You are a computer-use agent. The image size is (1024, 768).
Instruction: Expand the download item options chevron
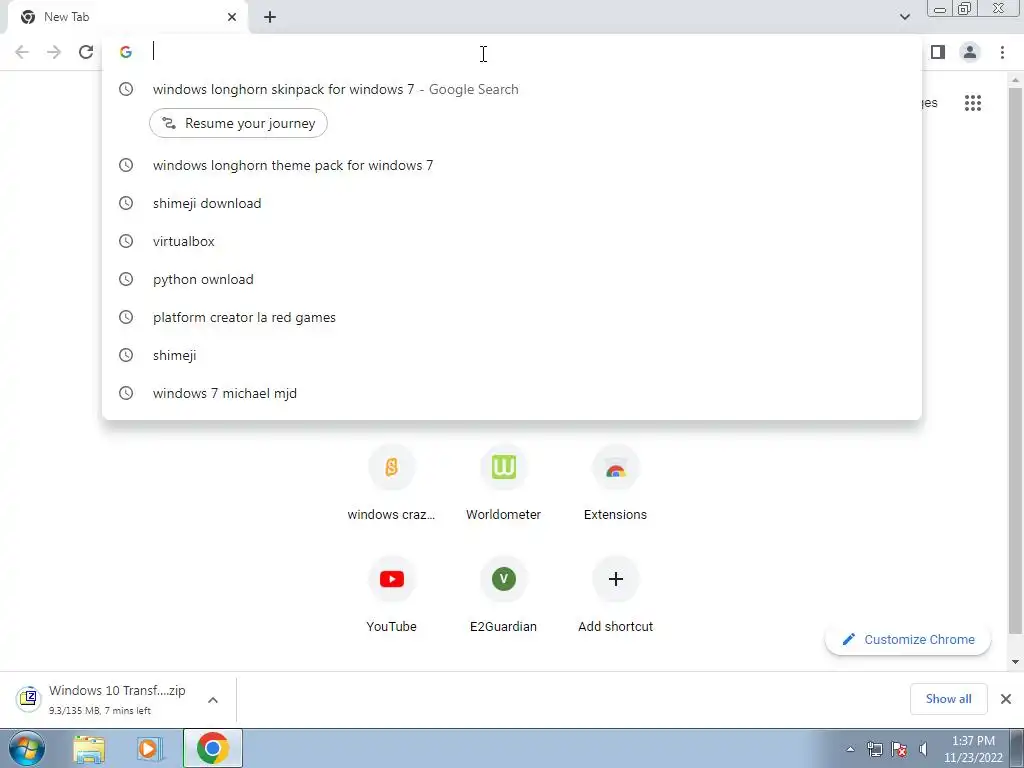click(213, 699)
